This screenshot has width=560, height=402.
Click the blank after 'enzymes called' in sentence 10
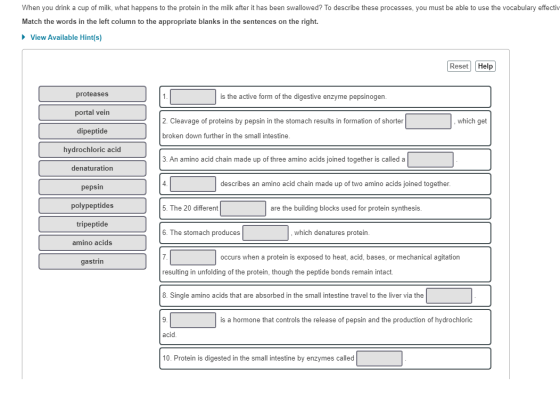pos(379,358)
